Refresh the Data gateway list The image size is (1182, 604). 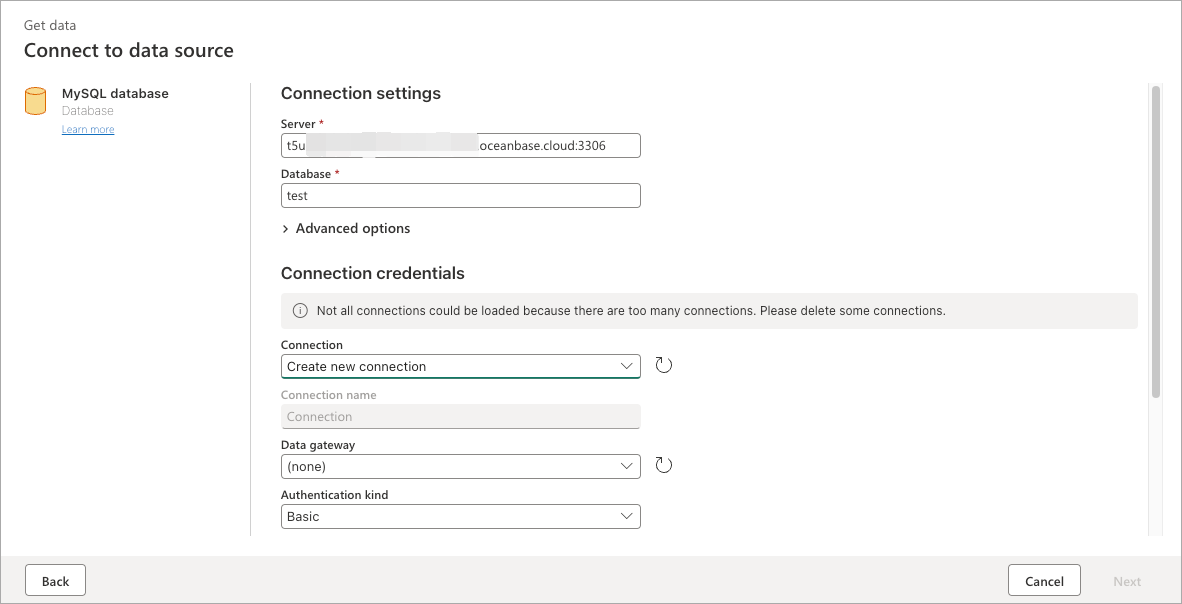663,465
